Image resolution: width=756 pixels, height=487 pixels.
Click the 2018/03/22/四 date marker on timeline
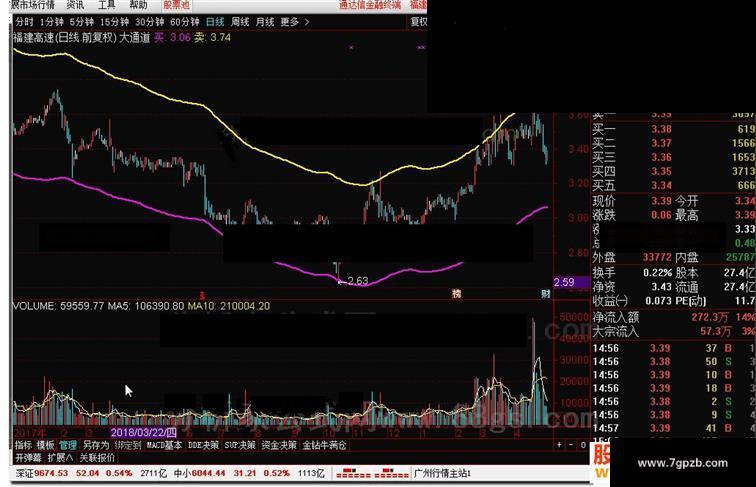144,432
